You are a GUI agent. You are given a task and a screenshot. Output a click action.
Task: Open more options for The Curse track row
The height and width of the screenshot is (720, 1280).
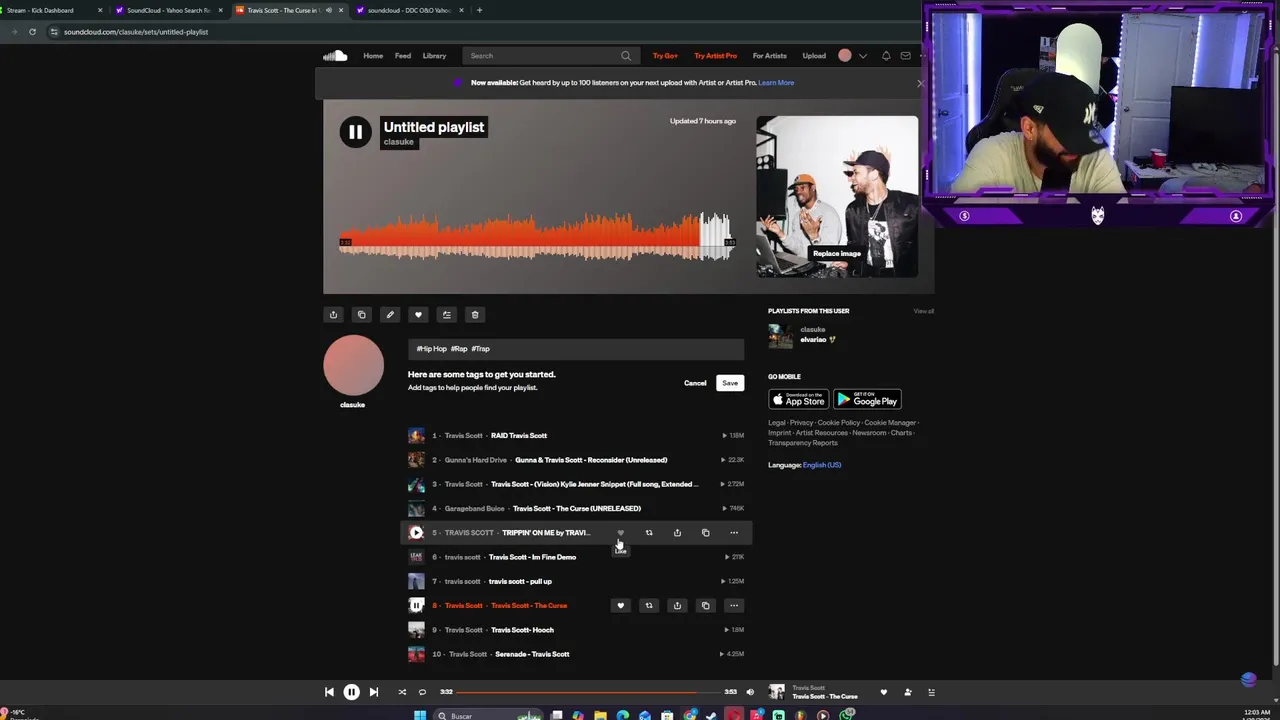pos(734,606)
